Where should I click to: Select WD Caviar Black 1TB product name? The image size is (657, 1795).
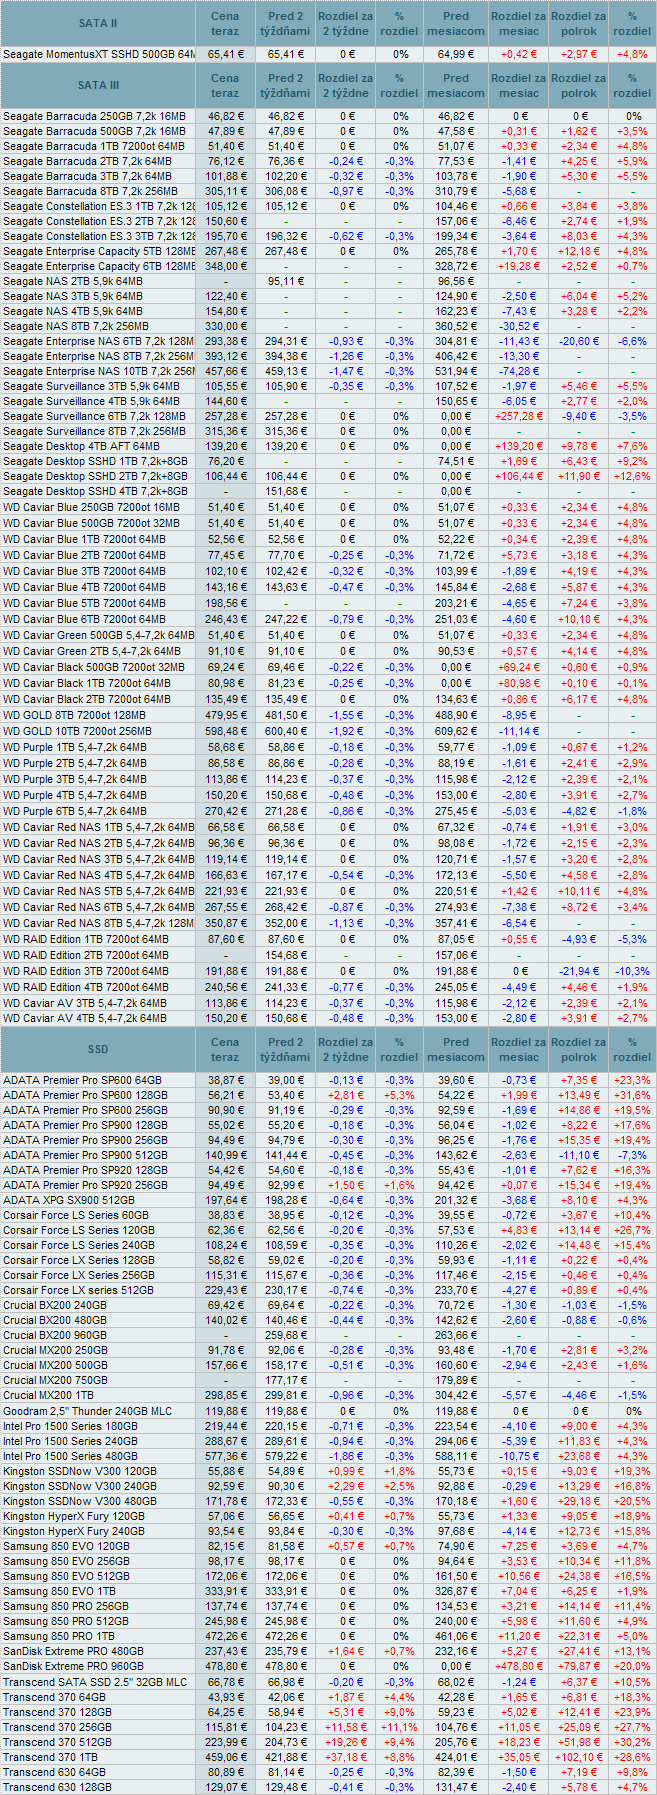(87, 683)
